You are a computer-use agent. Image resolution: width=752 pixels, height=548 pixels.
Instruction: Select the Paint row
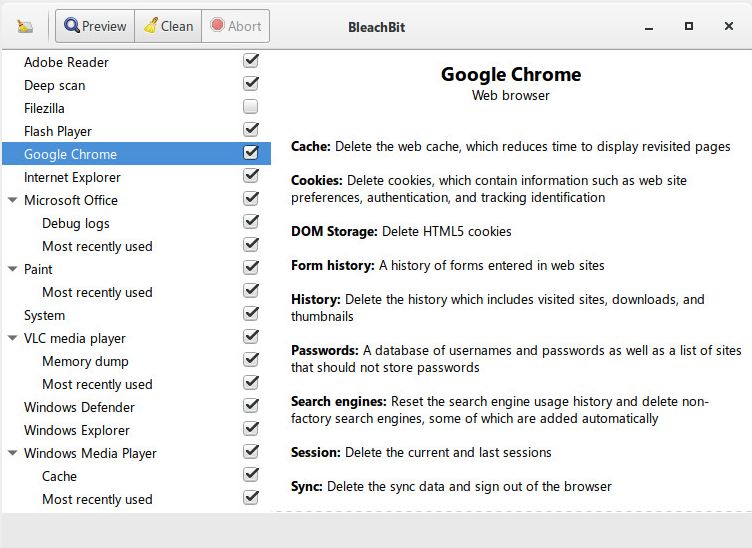click(136, 269)
